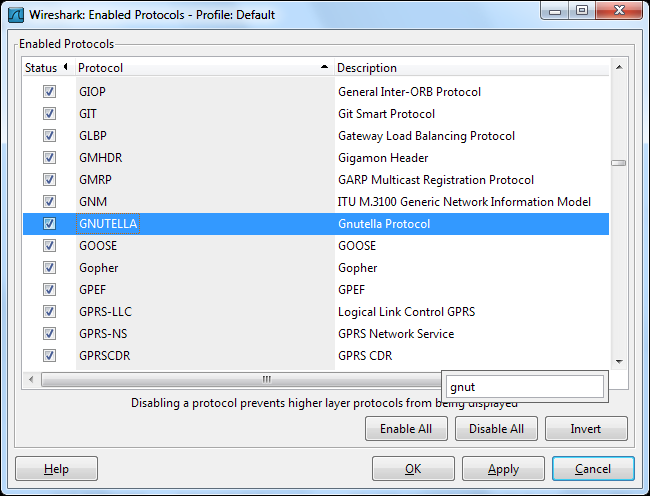This screenshot has height=496, width=650.
Task: Toggle the GNM protocol checkbox
Action: coord(49,201)
